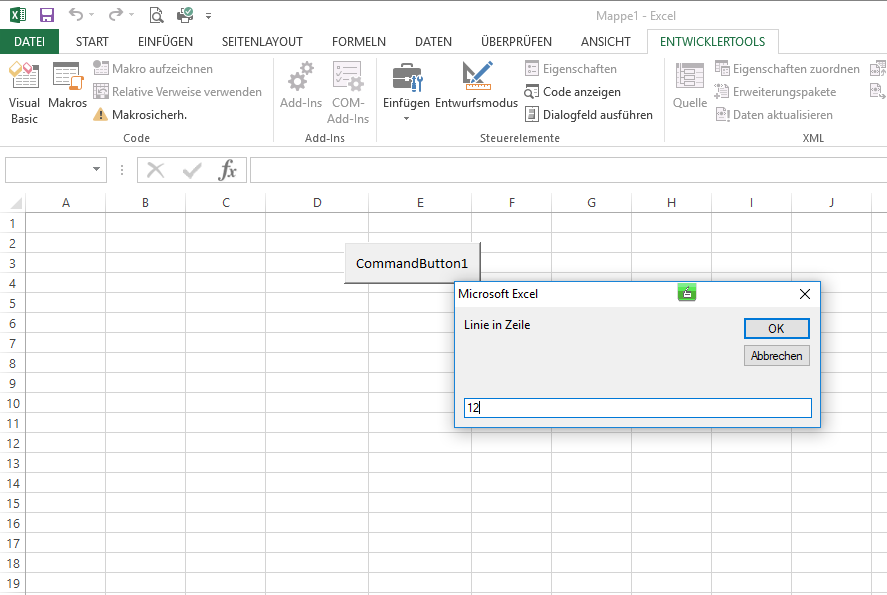Image resolution: width=887 pixels, height=595 pixels.
Task: Switch to the EINFÜGEN tab
Action: click(x=165, y=42)
